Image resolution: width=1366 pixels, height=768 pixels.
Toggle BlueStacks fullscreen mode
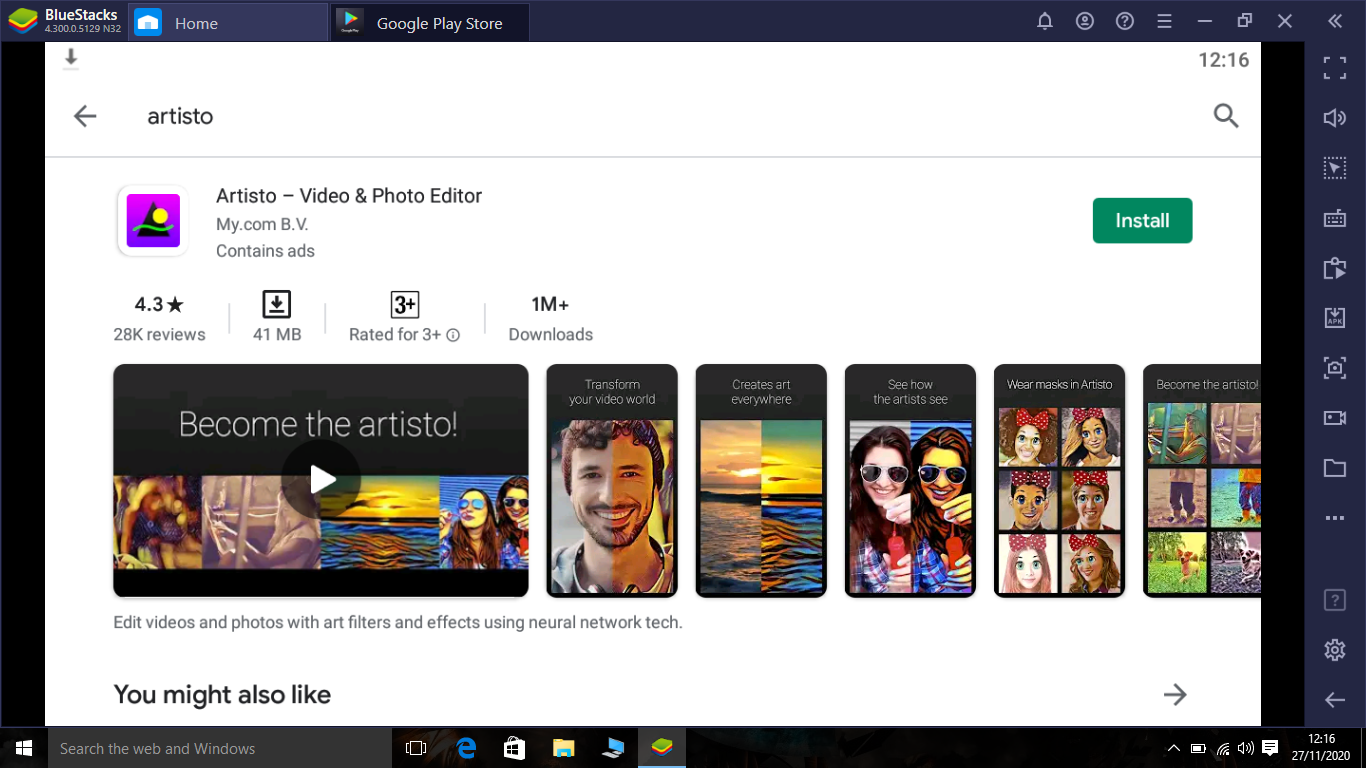pyautogui.click(x=1335, y=68)
